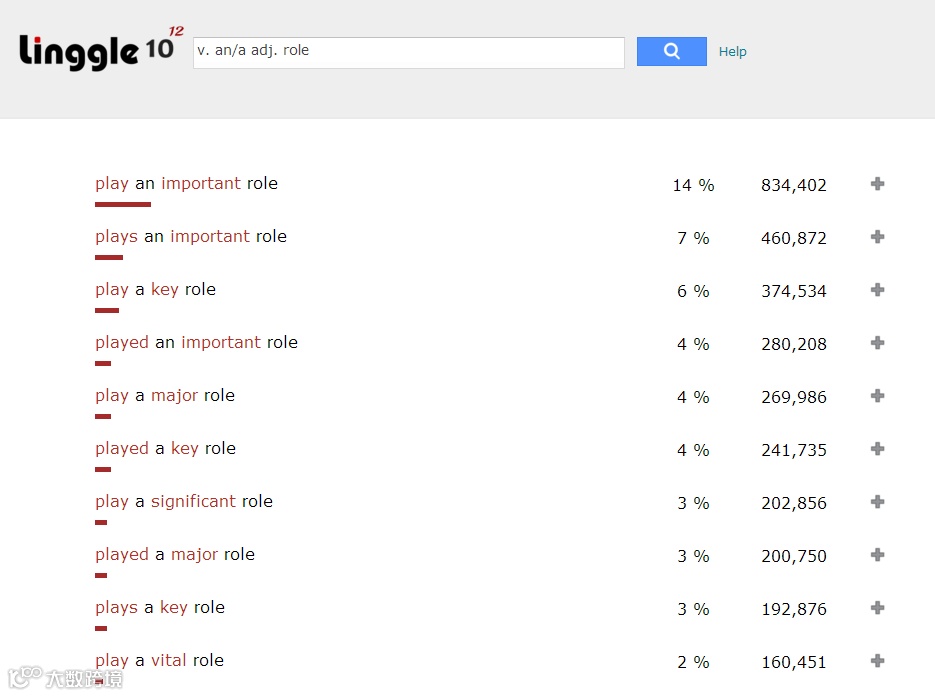Select the "play an important role" result

pos(186,184)
